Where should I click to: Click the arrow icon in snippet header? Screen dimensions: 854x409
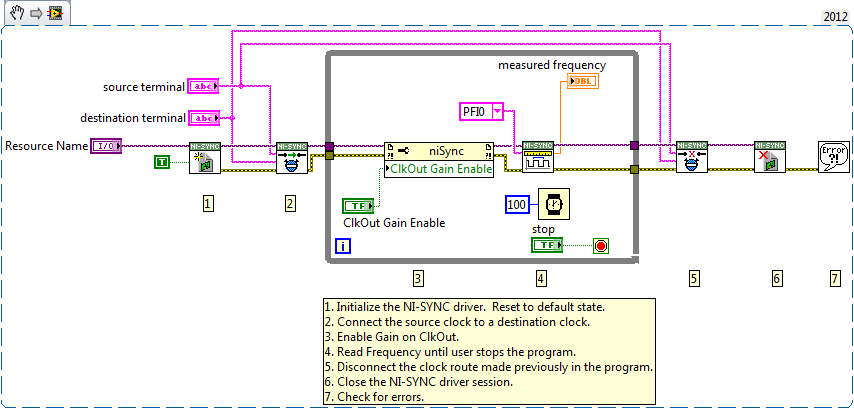click(36, 14)
